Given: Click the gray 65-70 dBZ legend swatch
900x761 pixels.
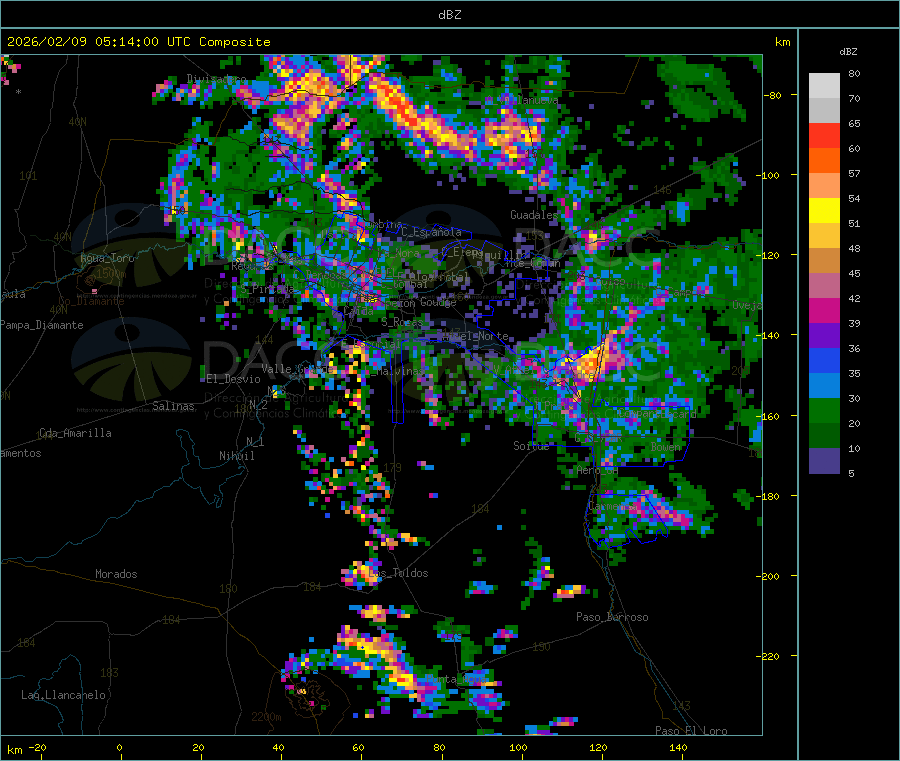Looking at the screenshot, I should click(x=824, y=111).
